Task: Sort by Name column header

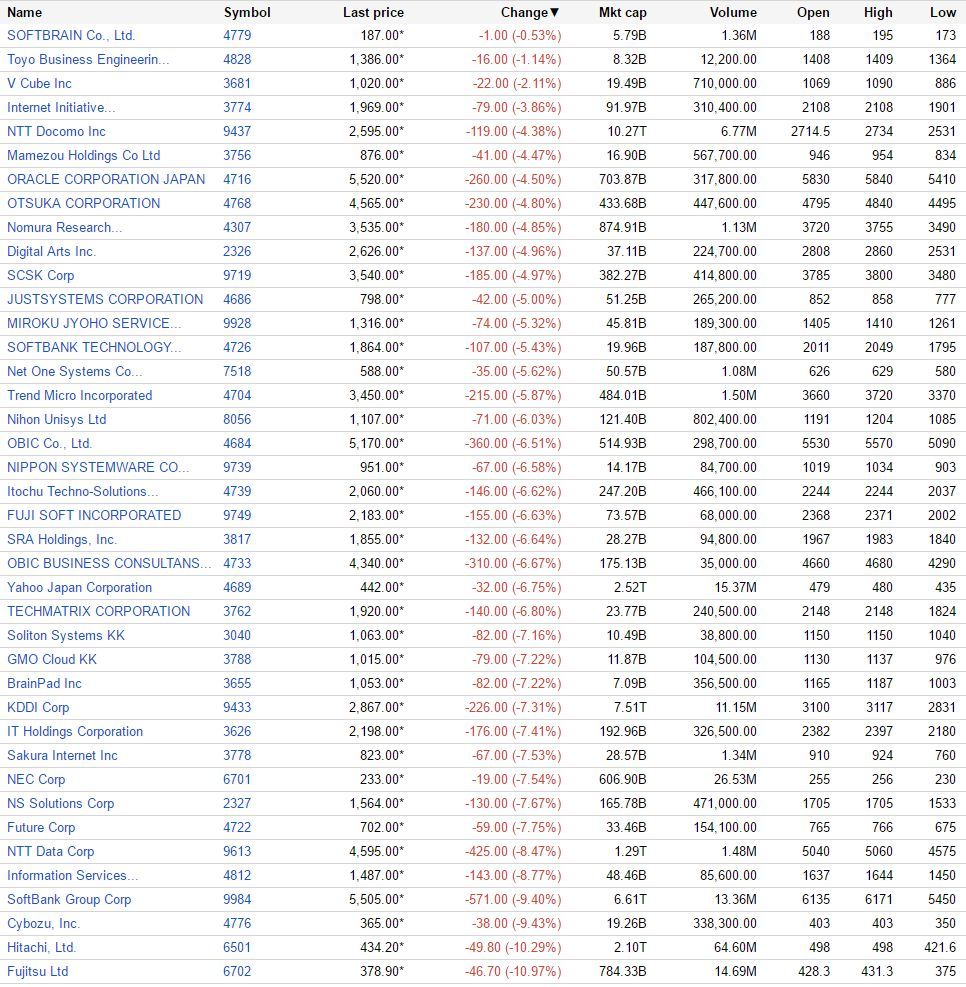Action: click(x=25, y=13)
